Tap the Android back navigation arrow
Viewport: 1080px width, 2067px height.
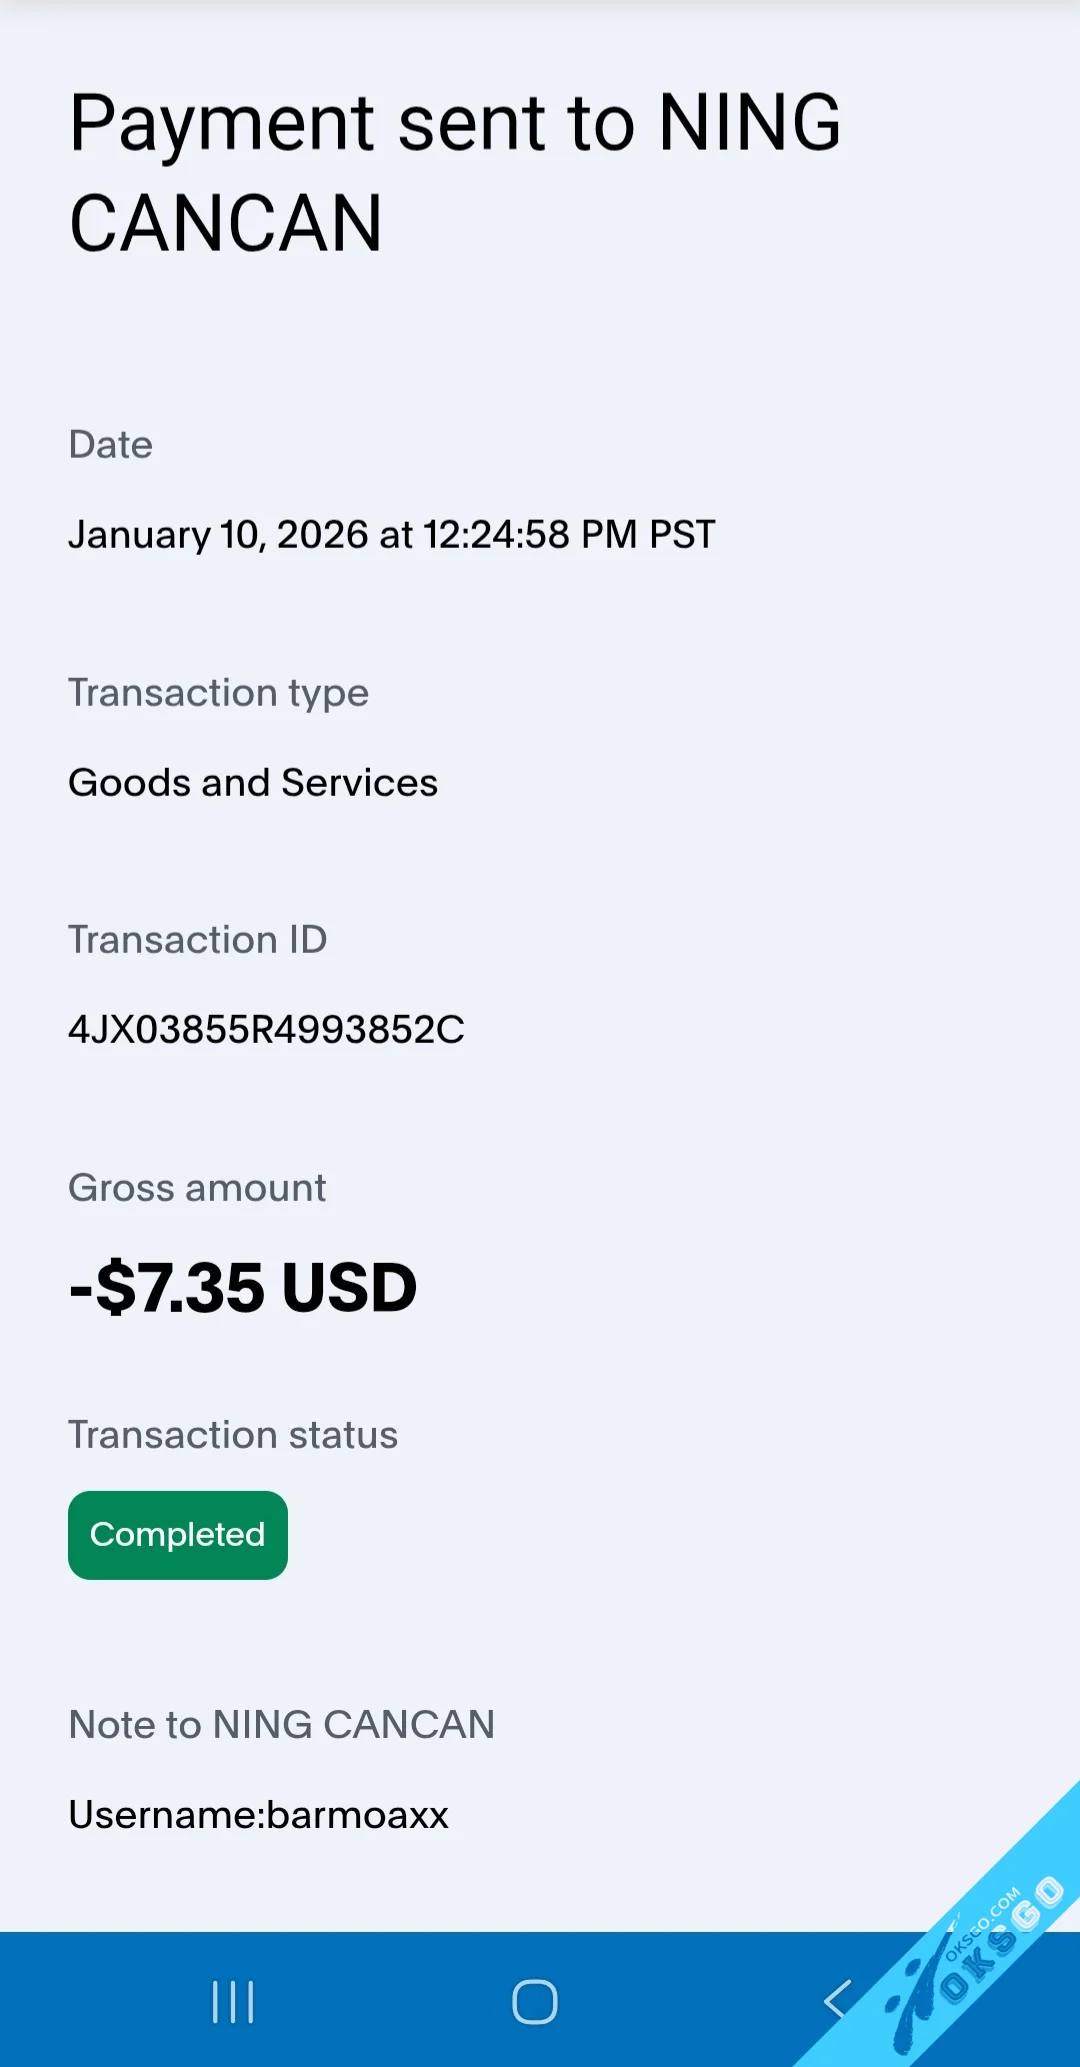coord(838,2000)
